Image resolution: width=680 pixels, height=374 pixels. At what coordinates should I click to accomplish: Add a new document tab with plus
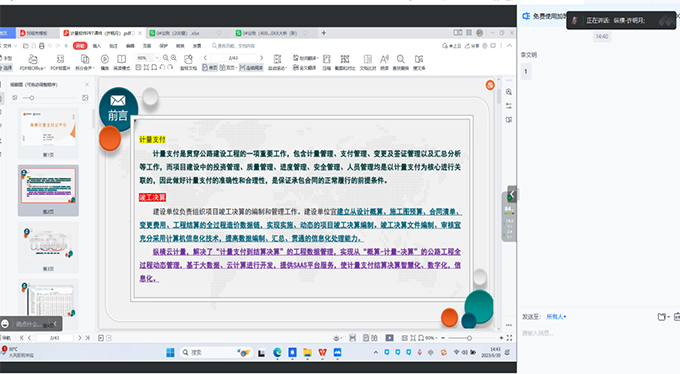(324, 33)
